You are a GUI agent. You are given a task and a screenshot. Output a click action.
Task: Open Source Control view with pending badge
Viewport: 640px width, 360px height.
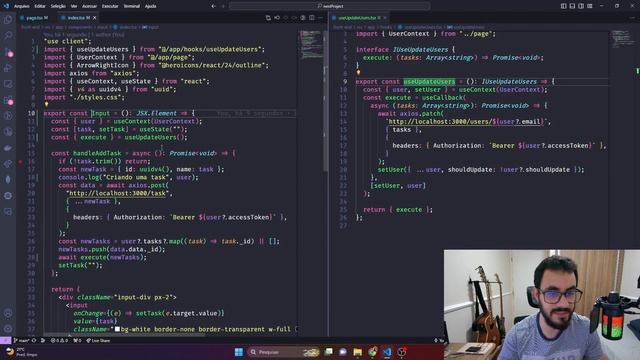click(x=8, y=52)
